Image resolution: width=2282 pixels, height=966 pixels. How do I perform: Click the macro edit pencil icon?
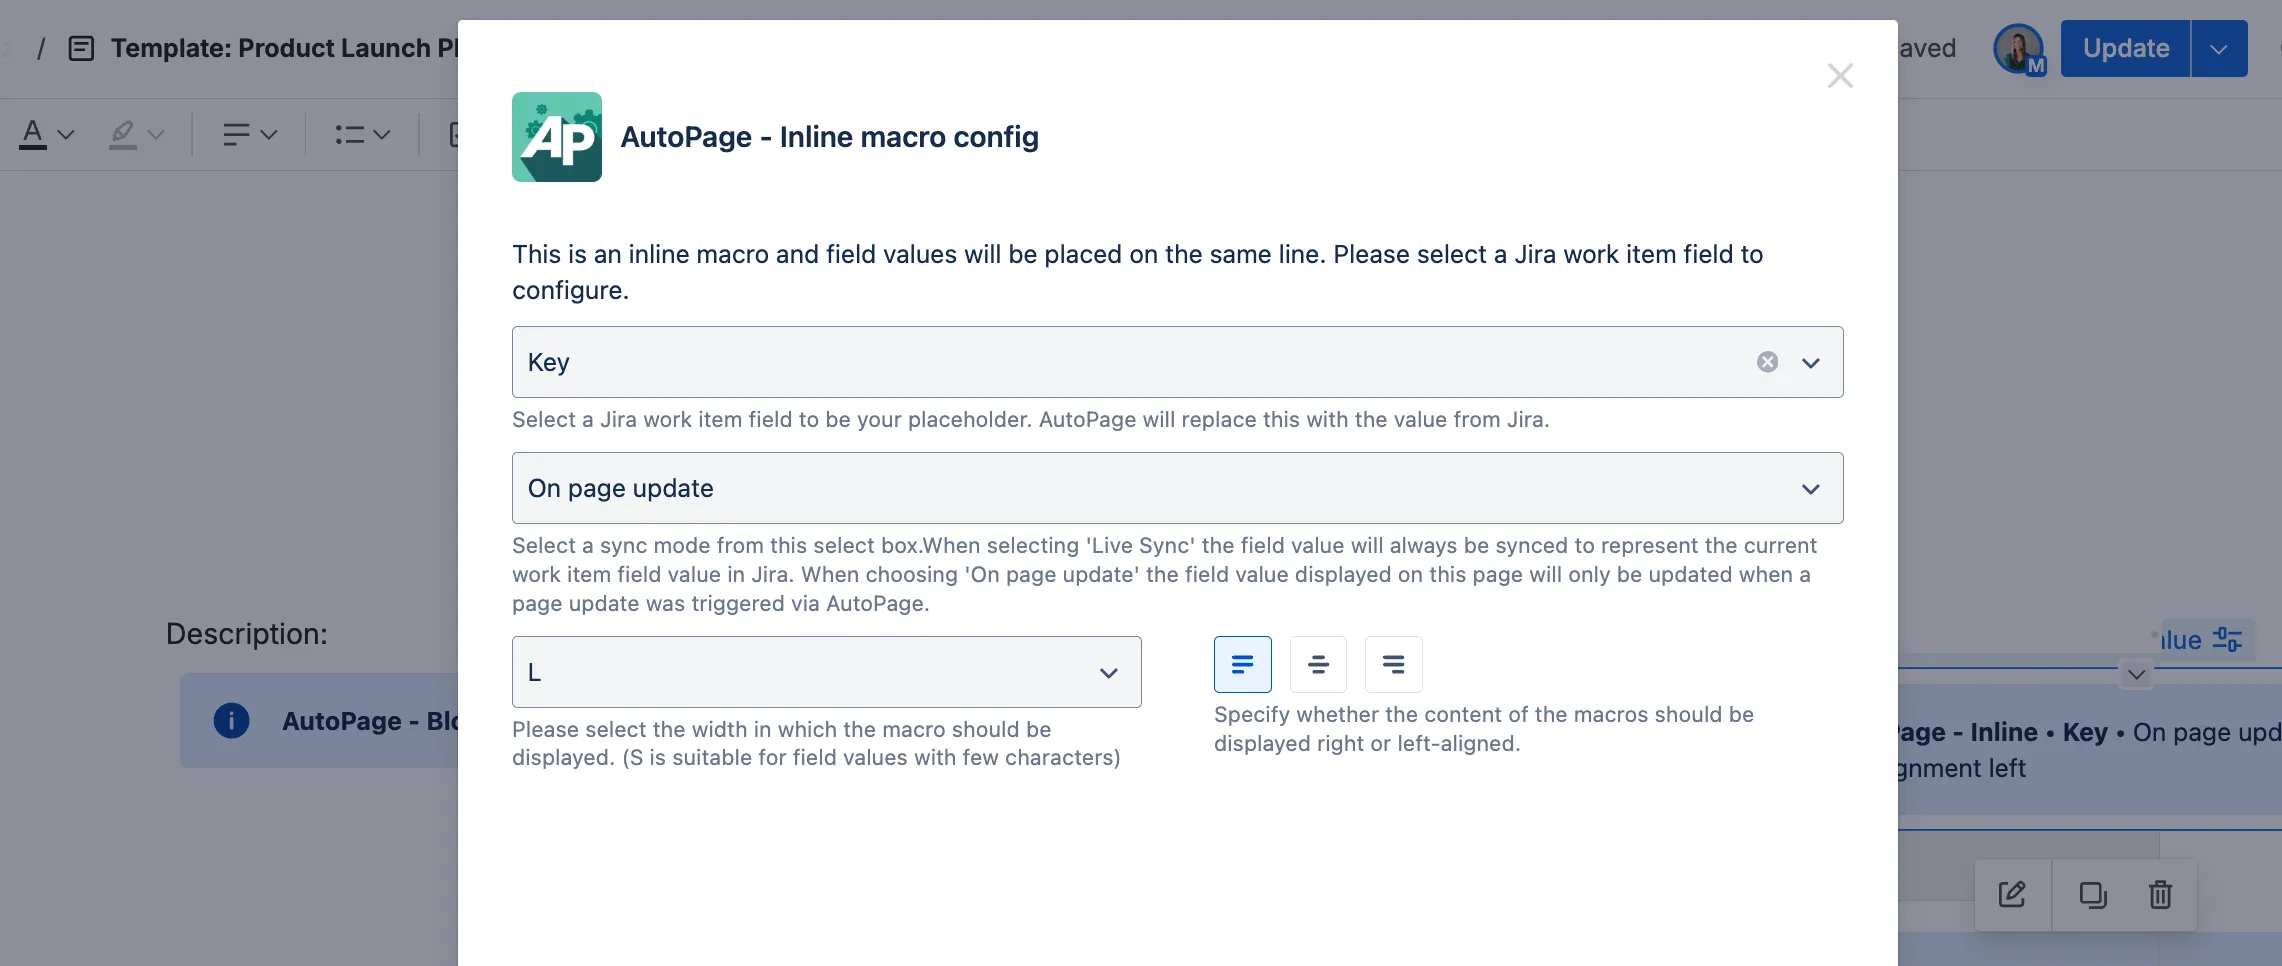click(x=2012, y=894)
